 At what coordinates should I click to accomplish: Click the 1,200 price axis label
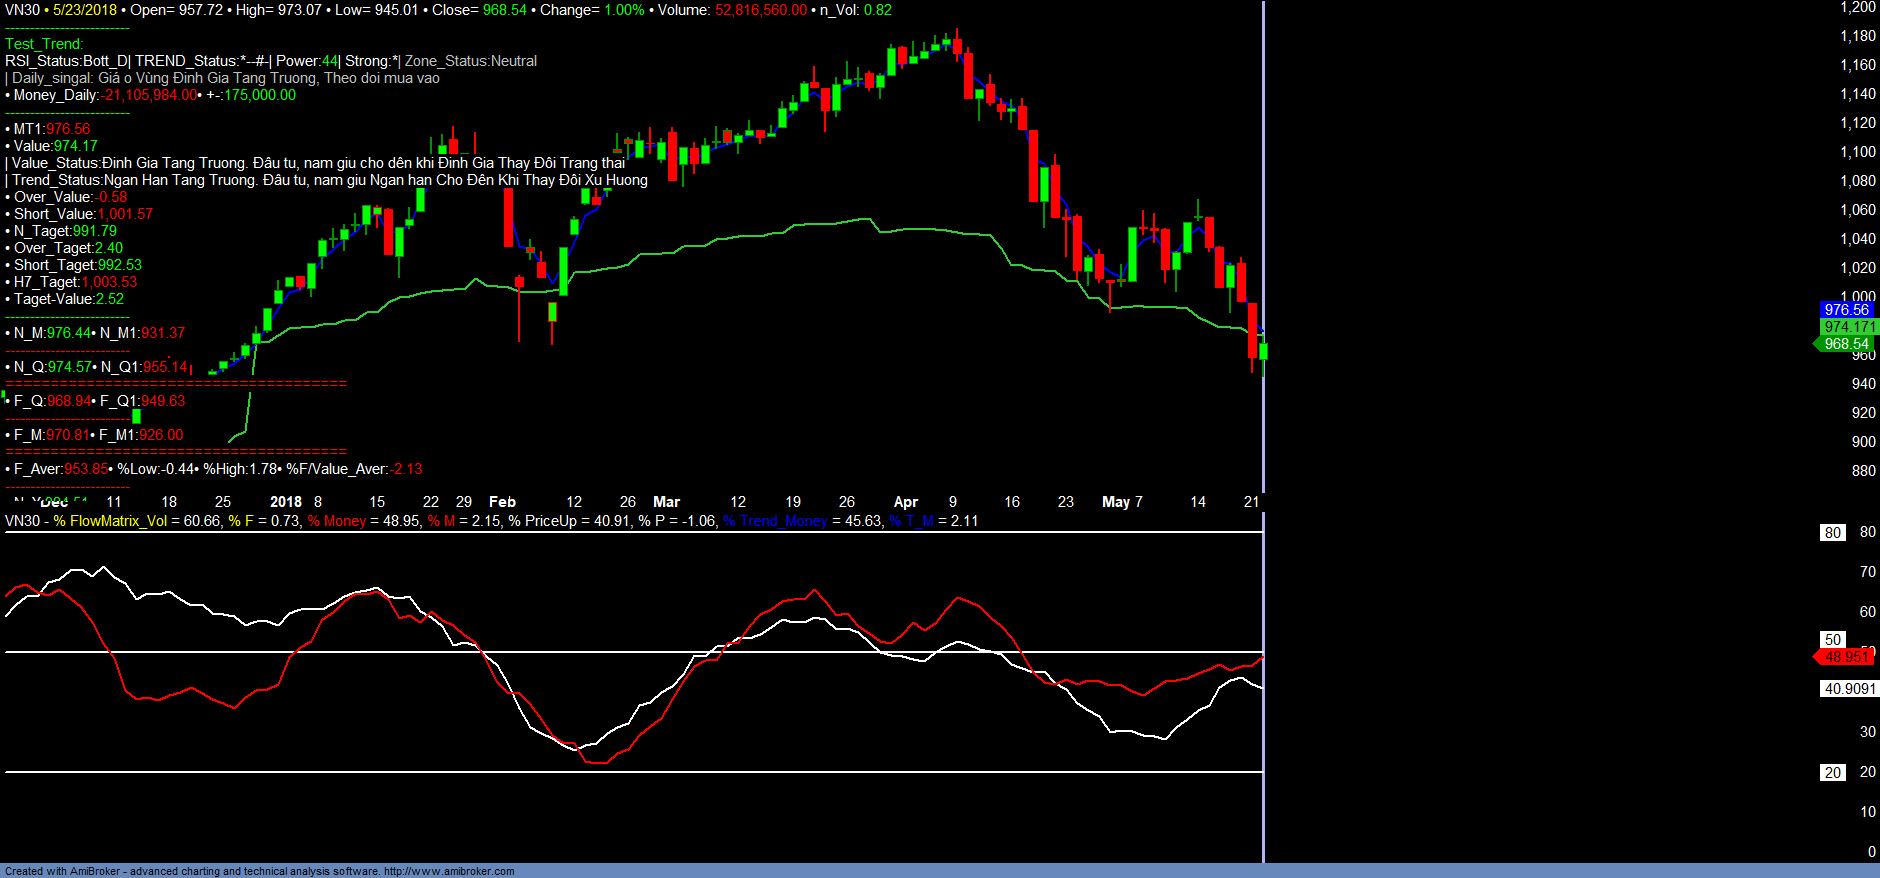1857,8
